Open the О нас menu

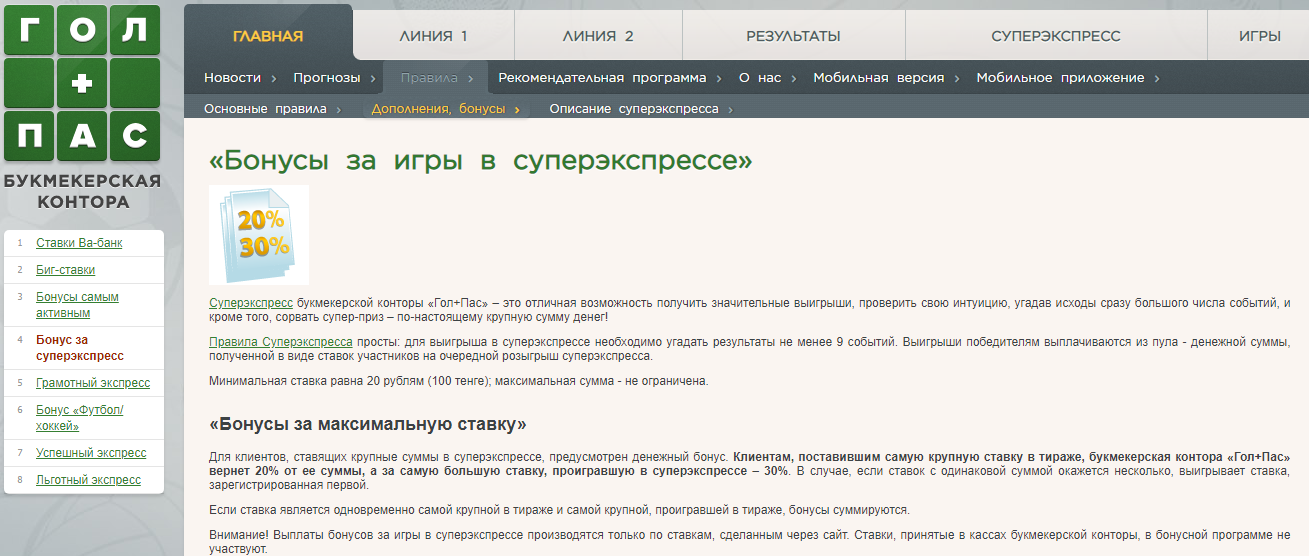[x=759, y=78]
